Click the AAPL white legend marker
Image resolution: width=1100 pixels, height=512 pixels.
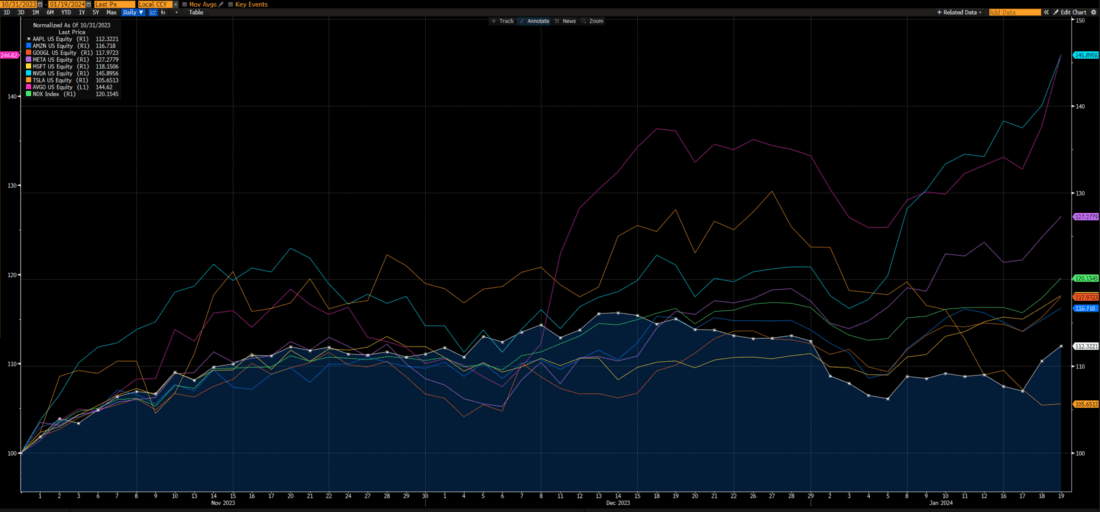click(x=29, y=38)
